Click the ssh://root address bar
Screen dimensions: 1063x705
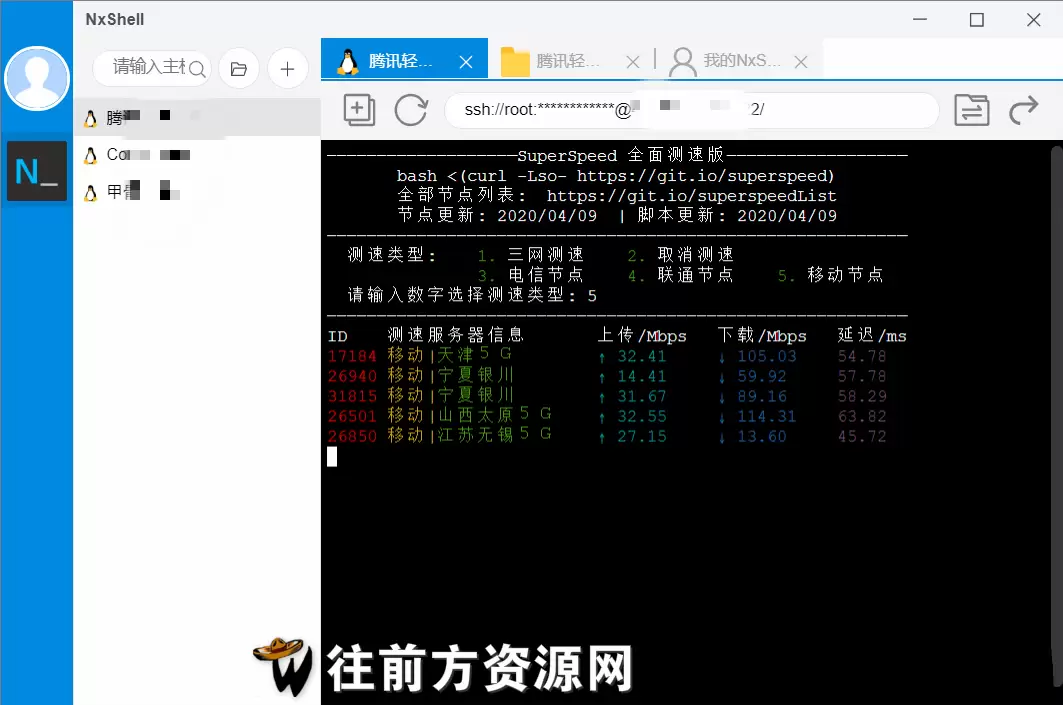tap(691, 109)
